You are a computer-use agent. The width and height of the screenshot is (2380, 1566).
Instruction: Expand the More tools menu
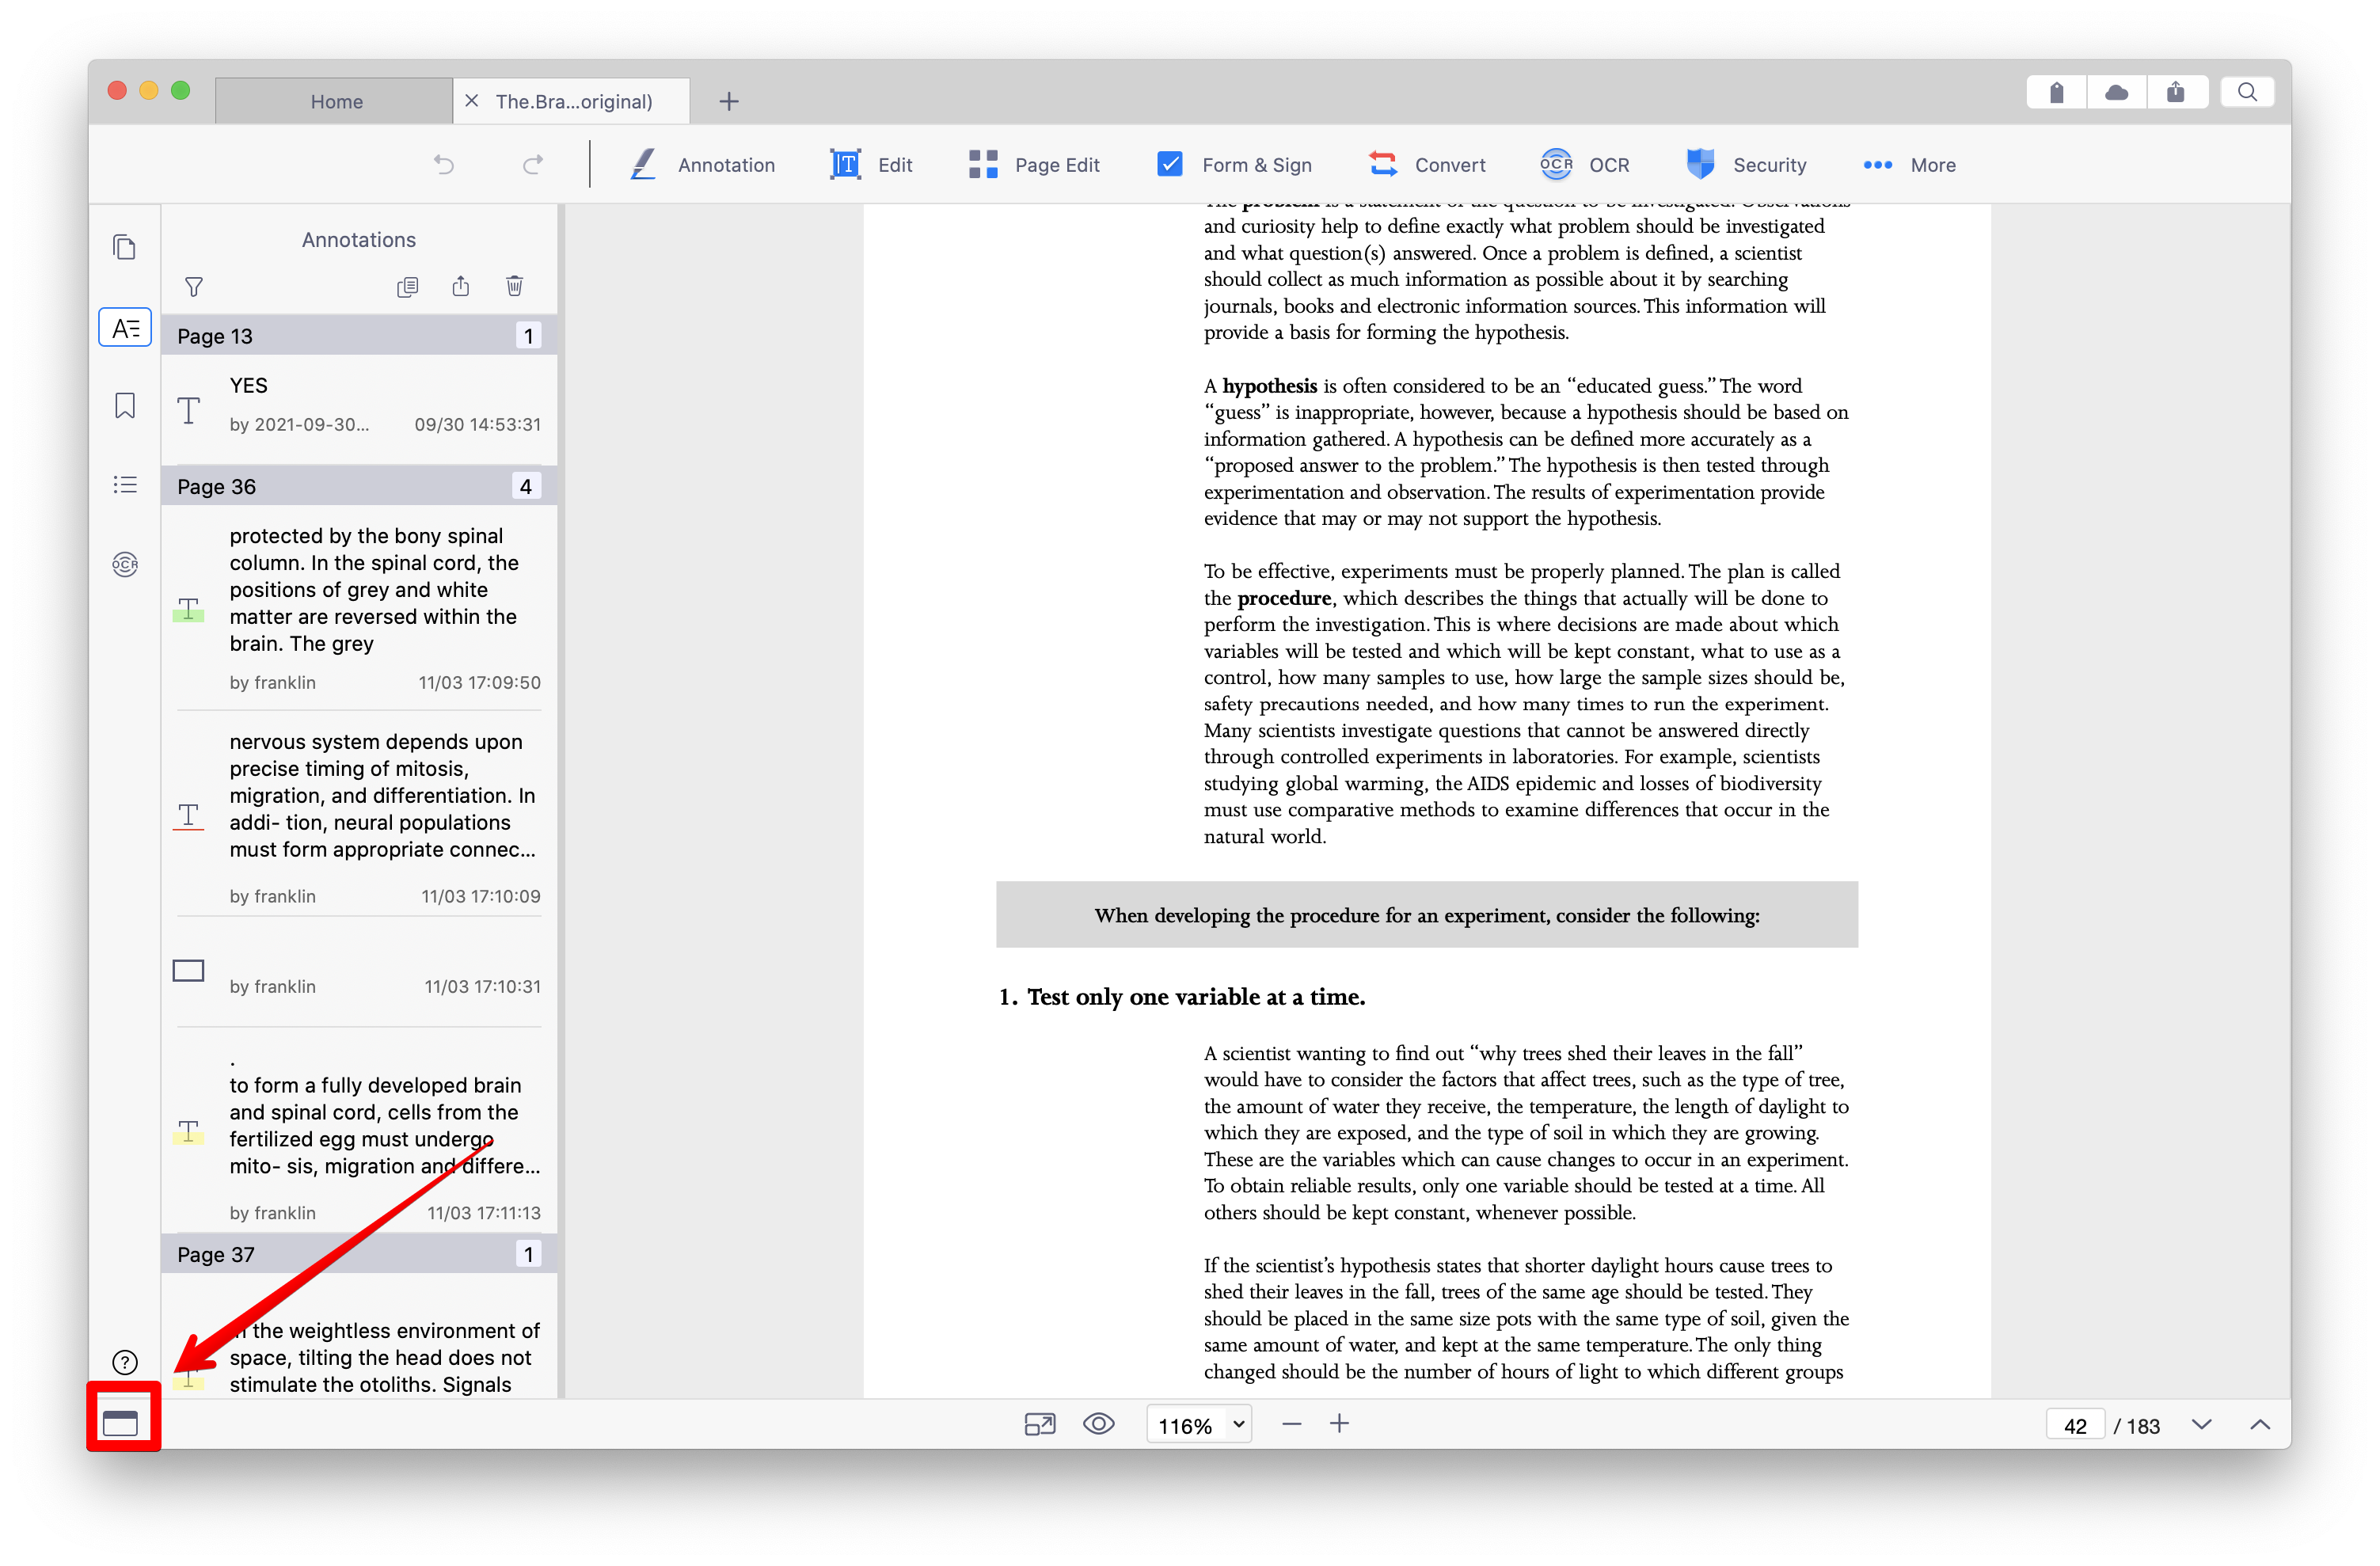click(x=1909, y=165)
